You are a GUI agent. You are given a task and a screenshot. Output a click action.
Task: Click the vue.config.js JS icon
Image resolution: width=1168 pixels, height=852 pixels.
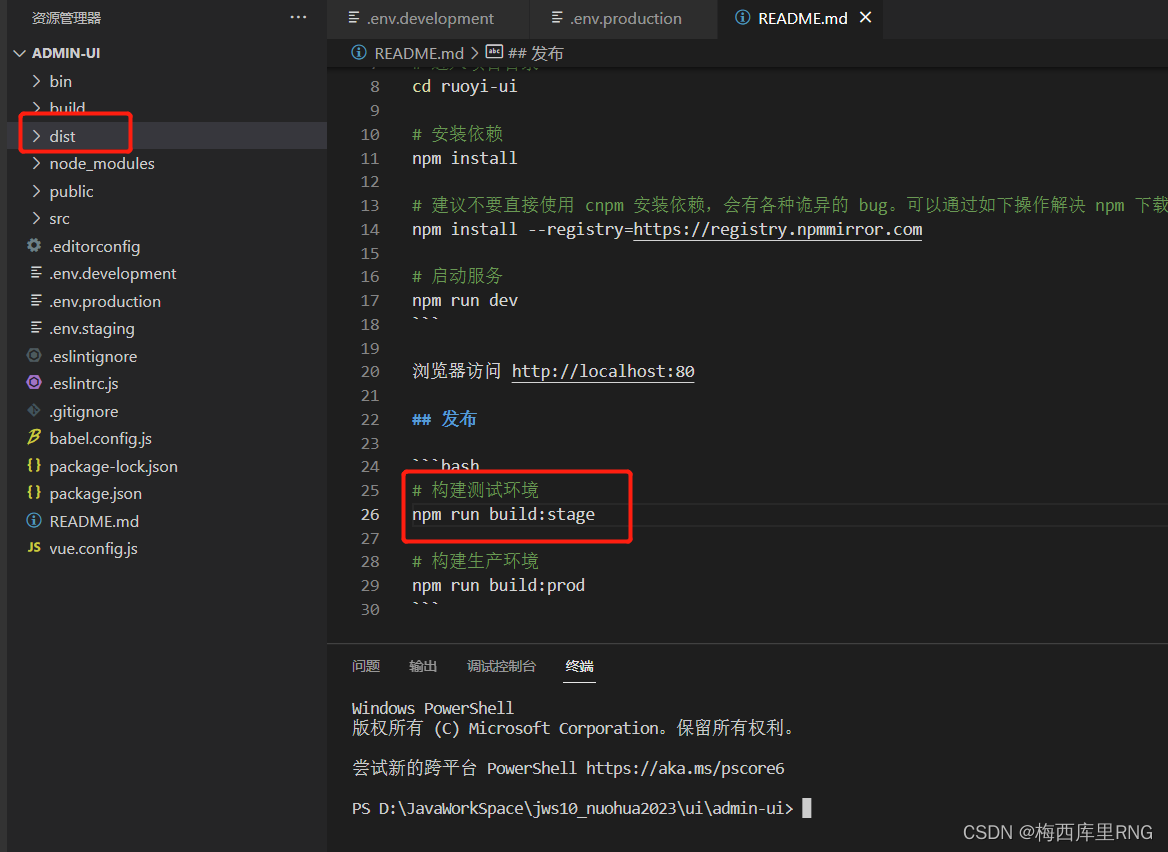pyautogui.click(x=34, y=548)
